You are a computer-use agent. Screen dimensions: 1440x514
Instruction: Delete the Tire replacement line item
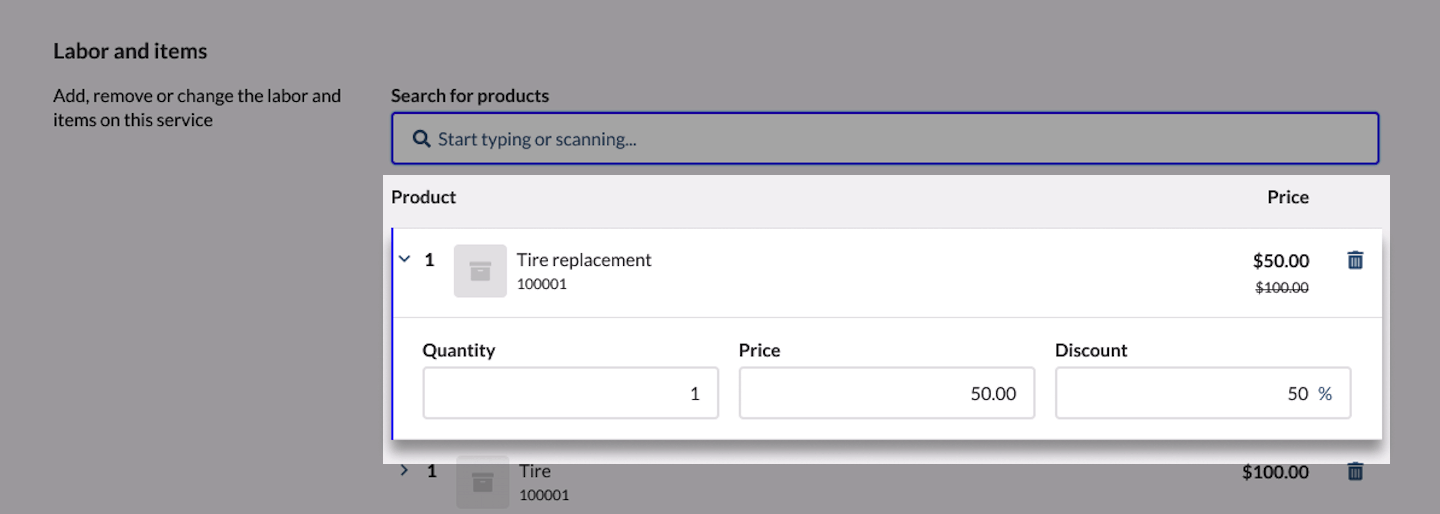click(1355, 260)
